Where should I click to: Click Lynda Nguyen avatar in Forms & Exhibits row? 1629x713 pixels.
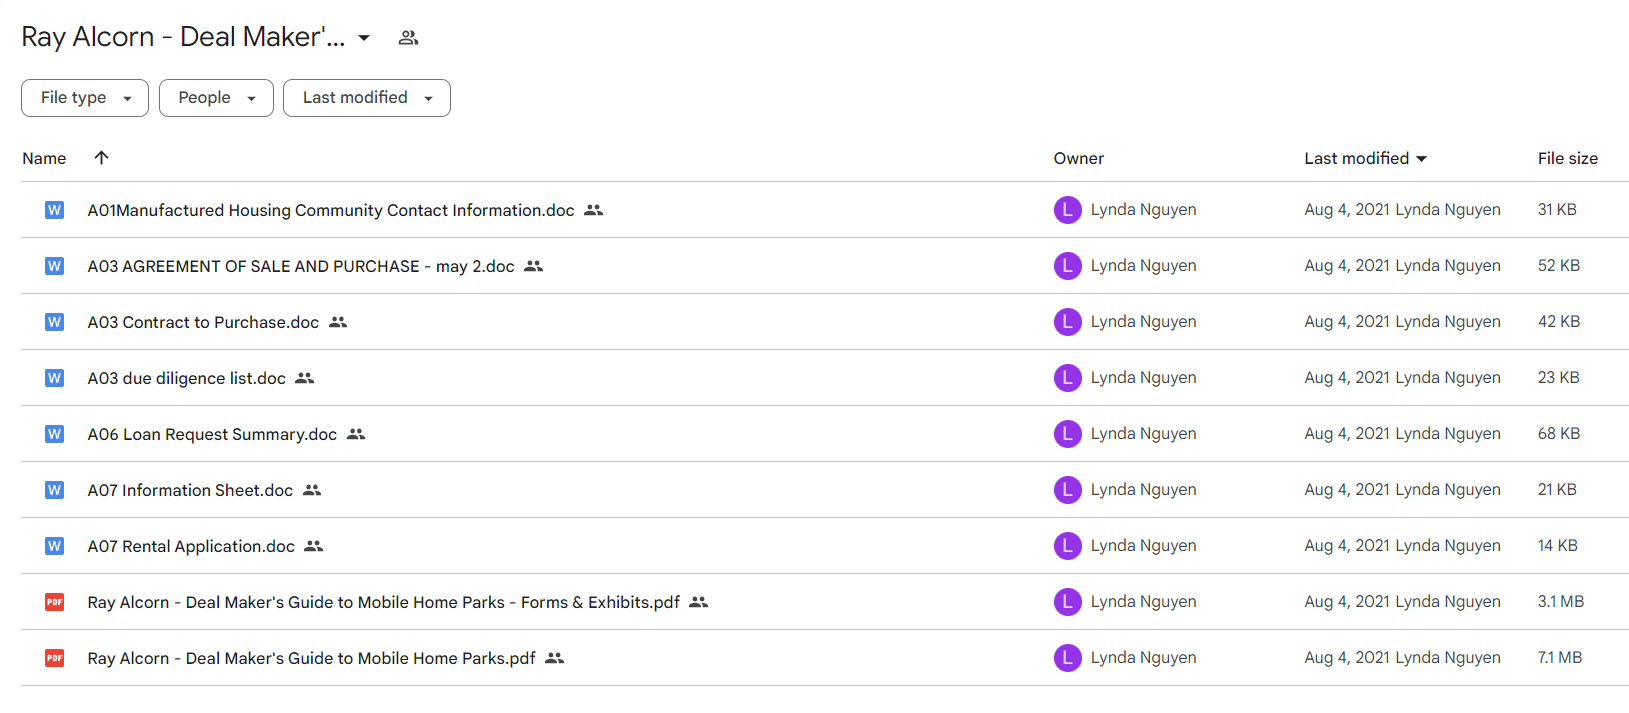(1068, 602)
